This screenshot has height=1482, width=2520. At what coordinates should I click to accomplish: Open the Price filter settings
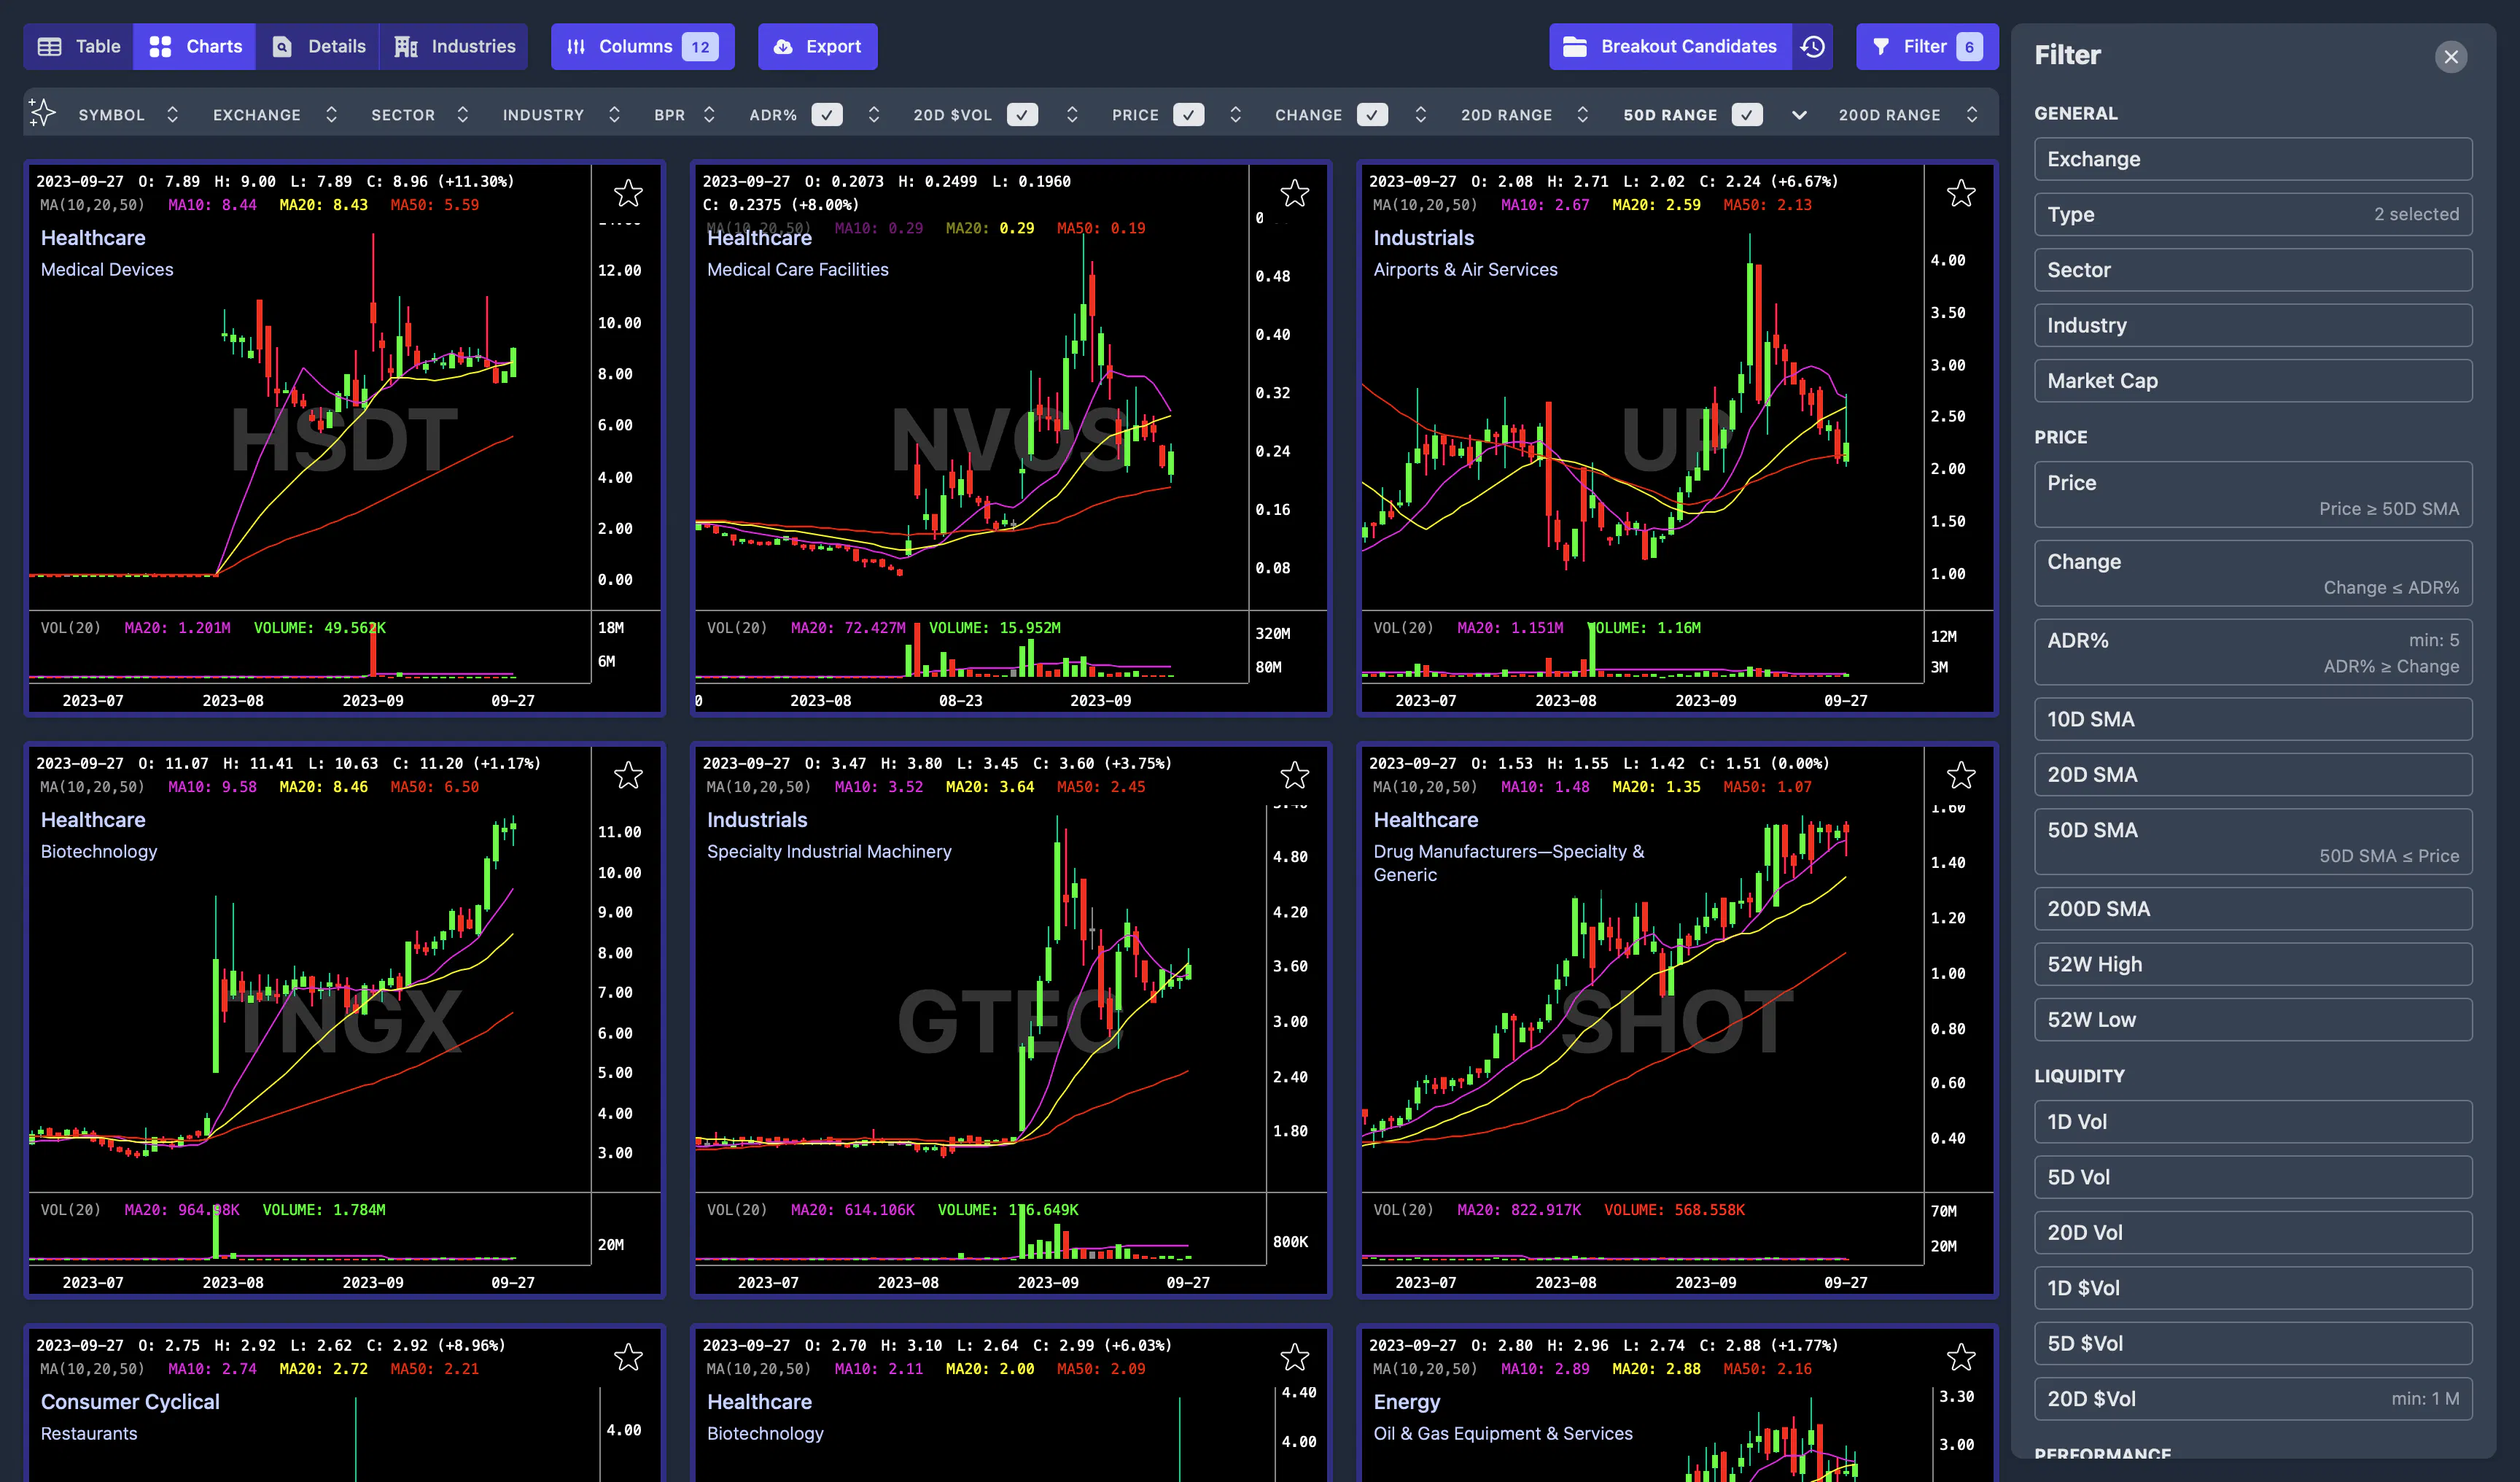point(2253,494)
